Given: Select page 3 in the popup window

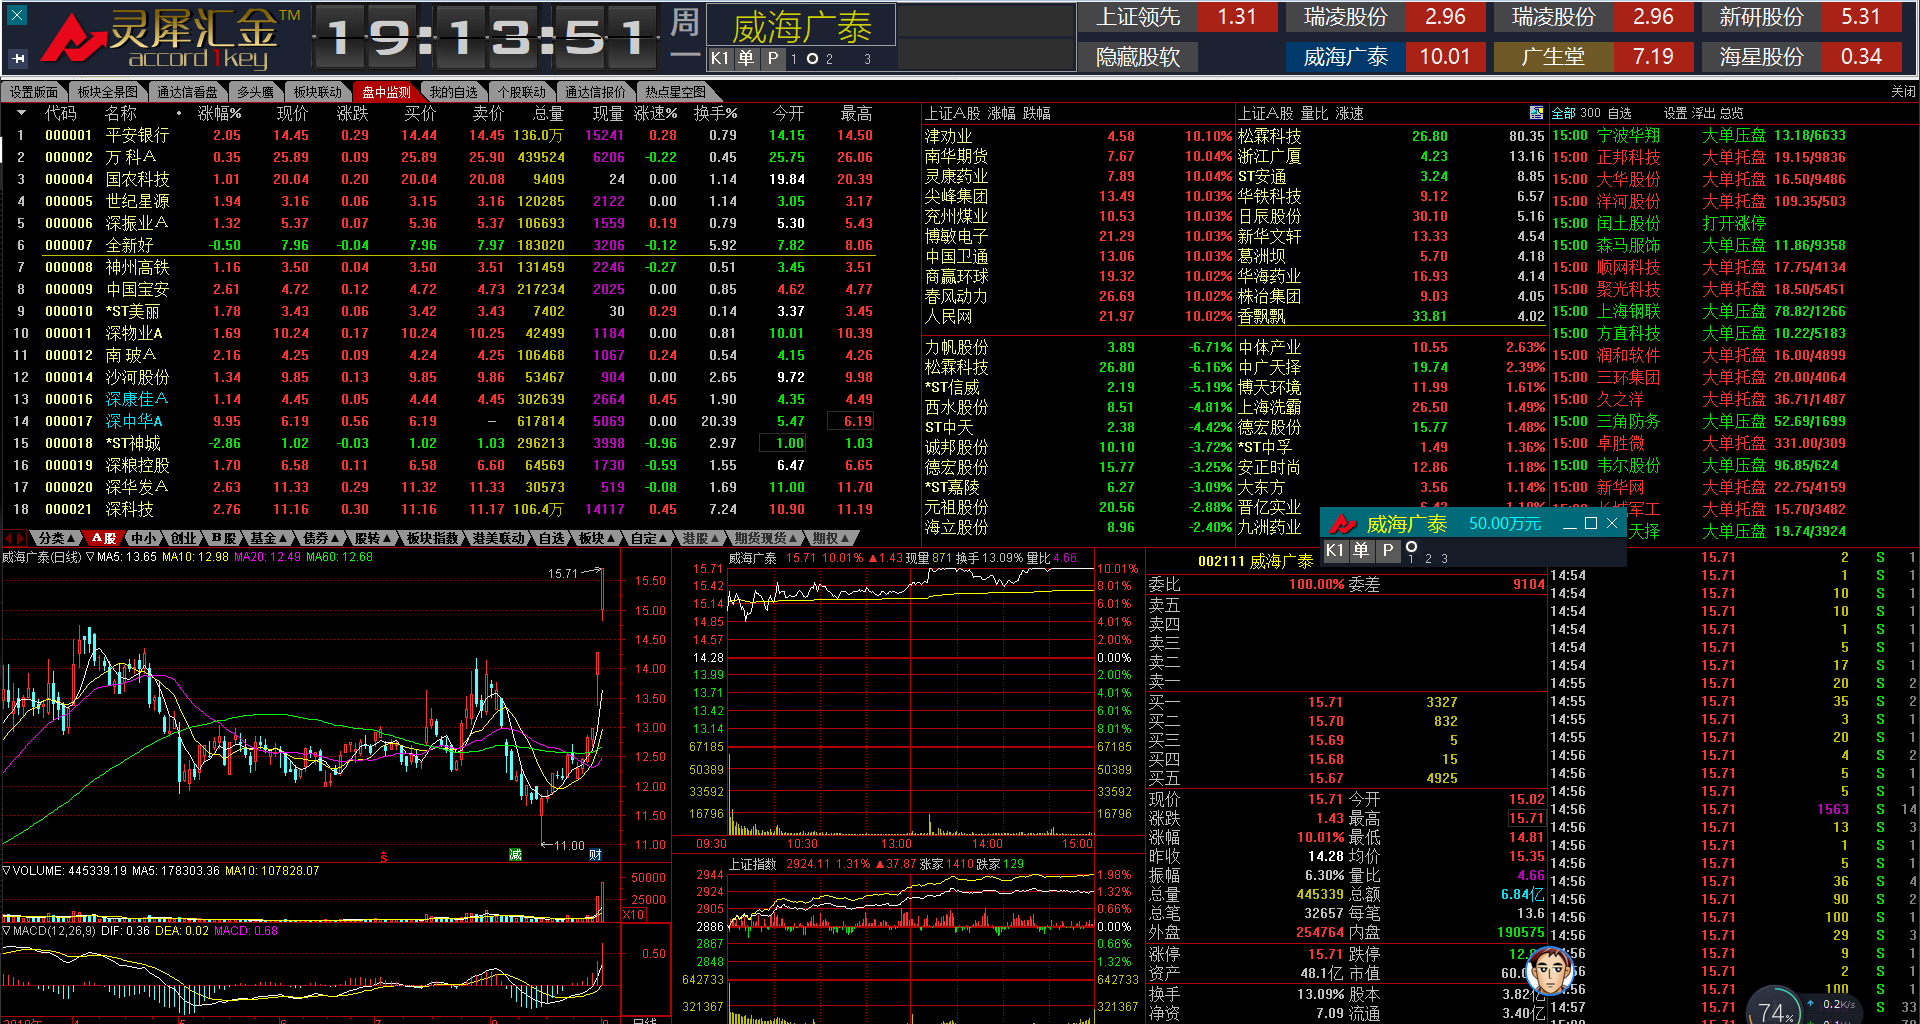Looking at the screenshot, I should [x=1444, y=558].
